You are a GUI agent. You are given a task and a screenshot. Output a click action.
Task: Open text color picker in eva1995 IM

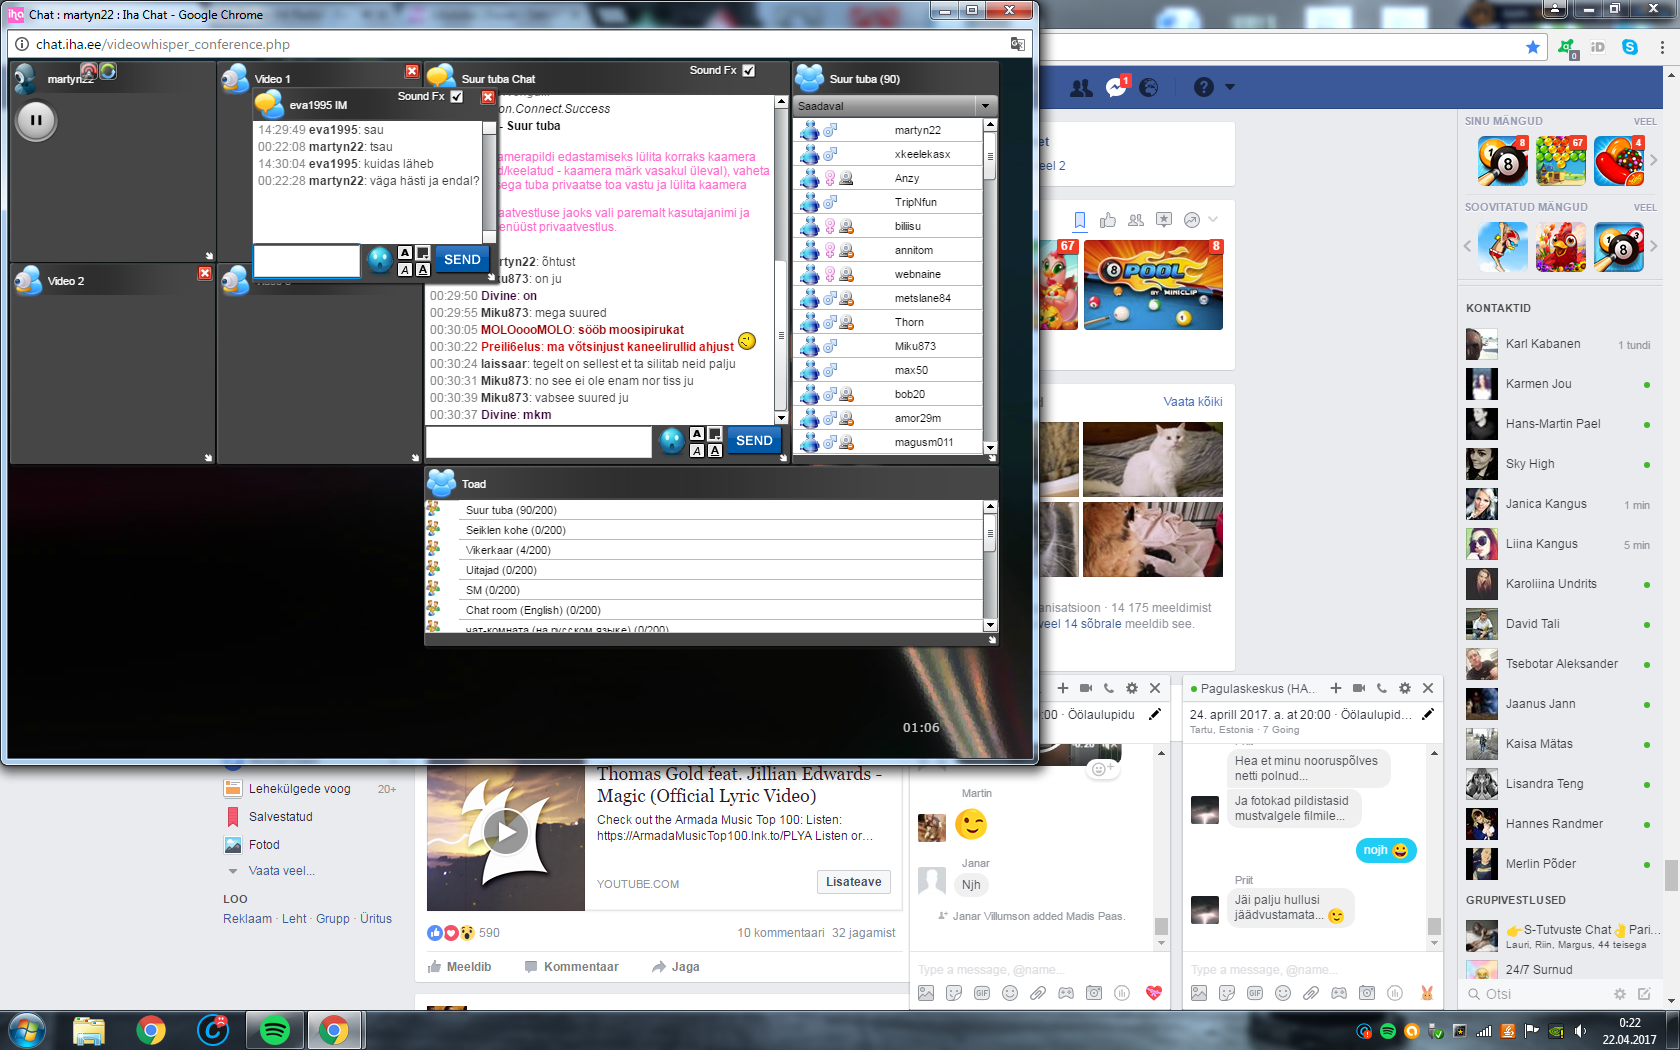click(x=423, y=252)
